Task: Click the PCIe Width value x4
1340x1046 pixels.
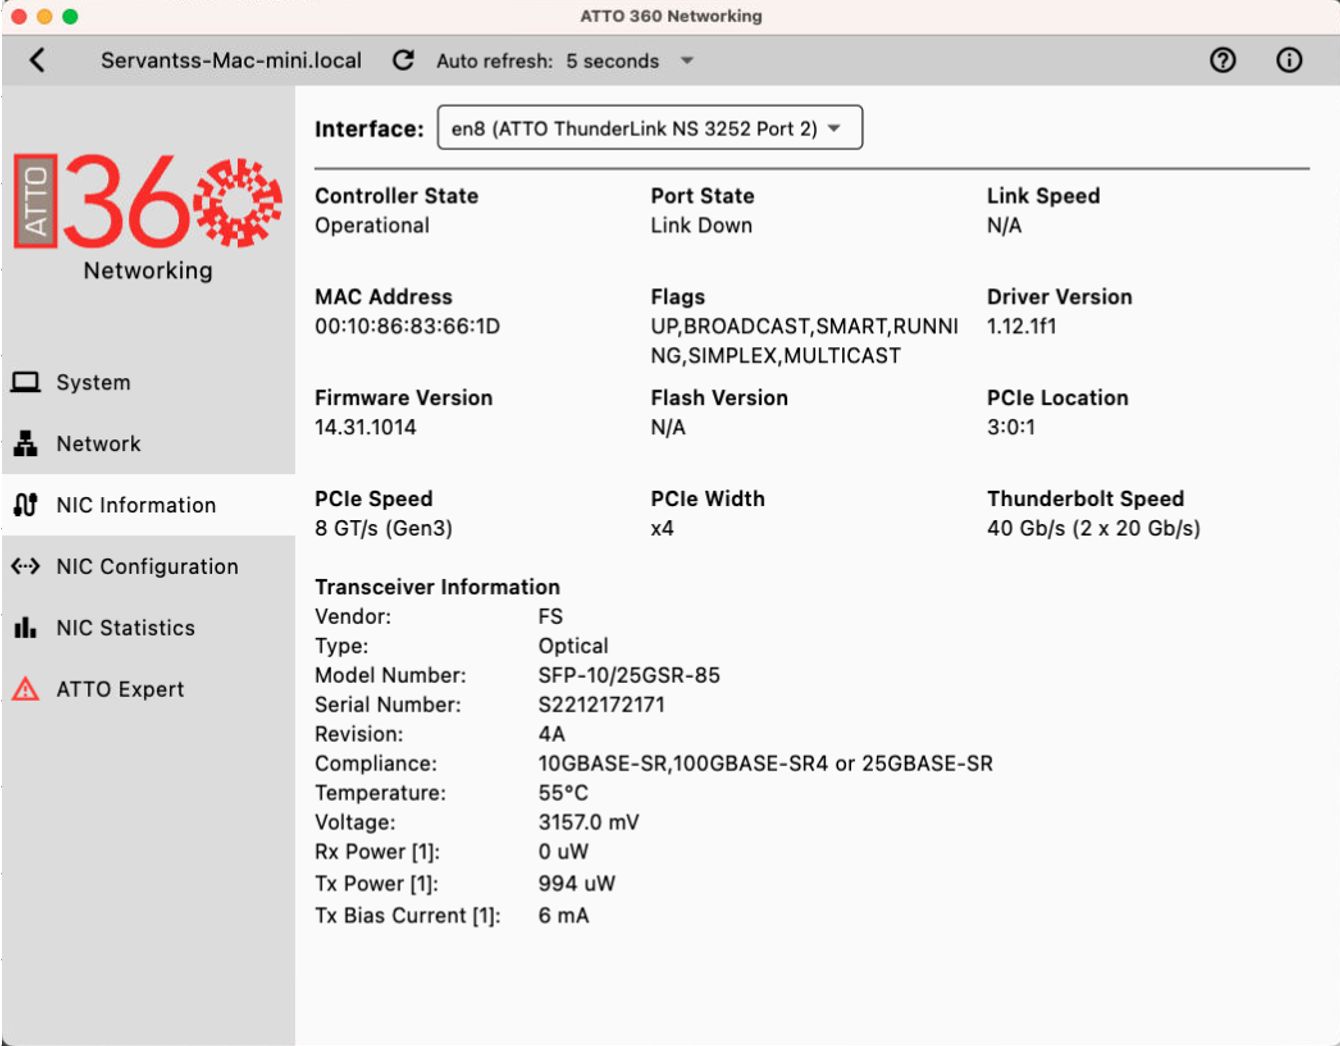Action: pyautogui.click(x=662, y=528)
